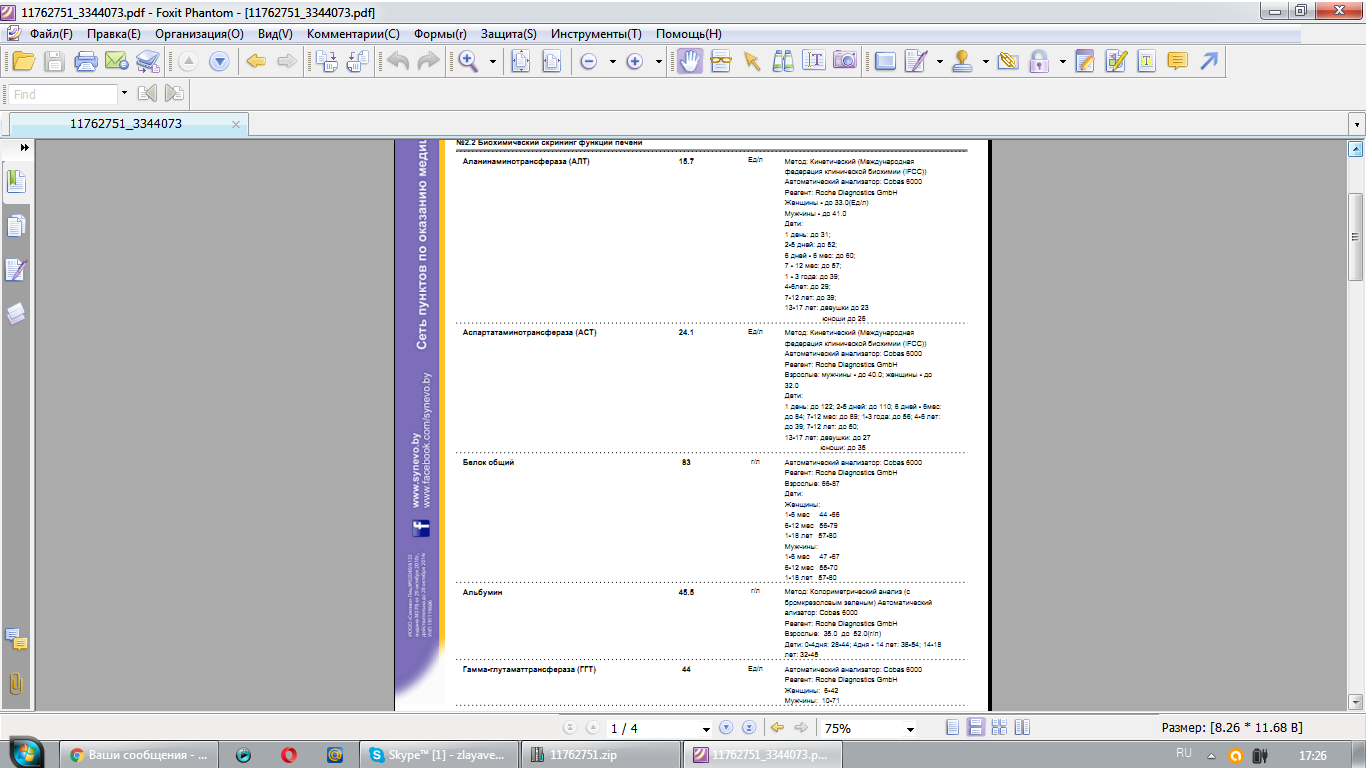The image size is (1366, 768).
Task: Expand the Find box options dropdown
Action: [x=124, y=94]
